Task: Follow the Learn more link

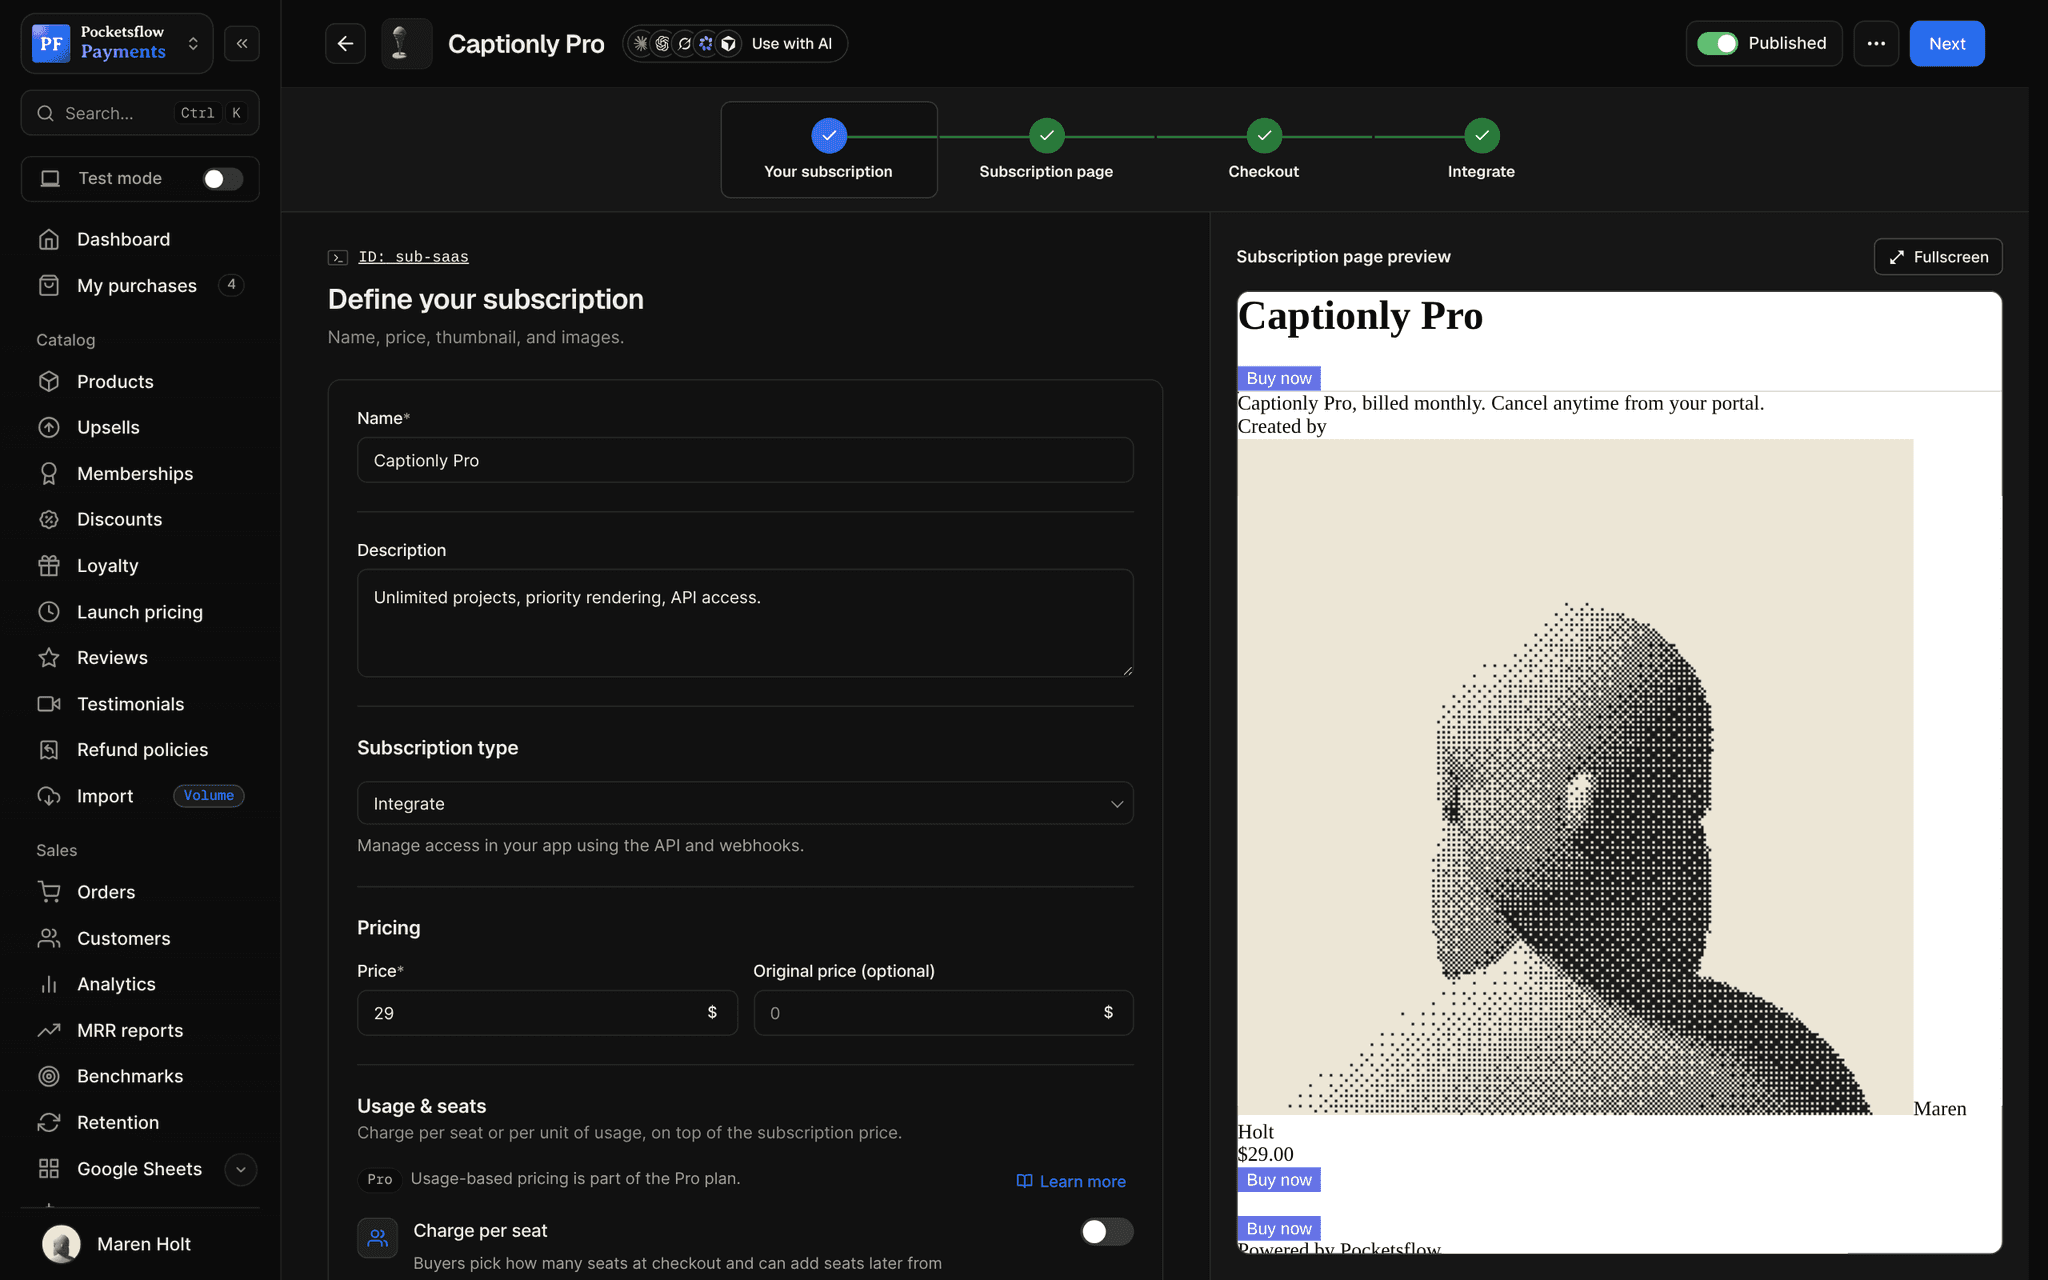Action: [x=1071, y=1181]
